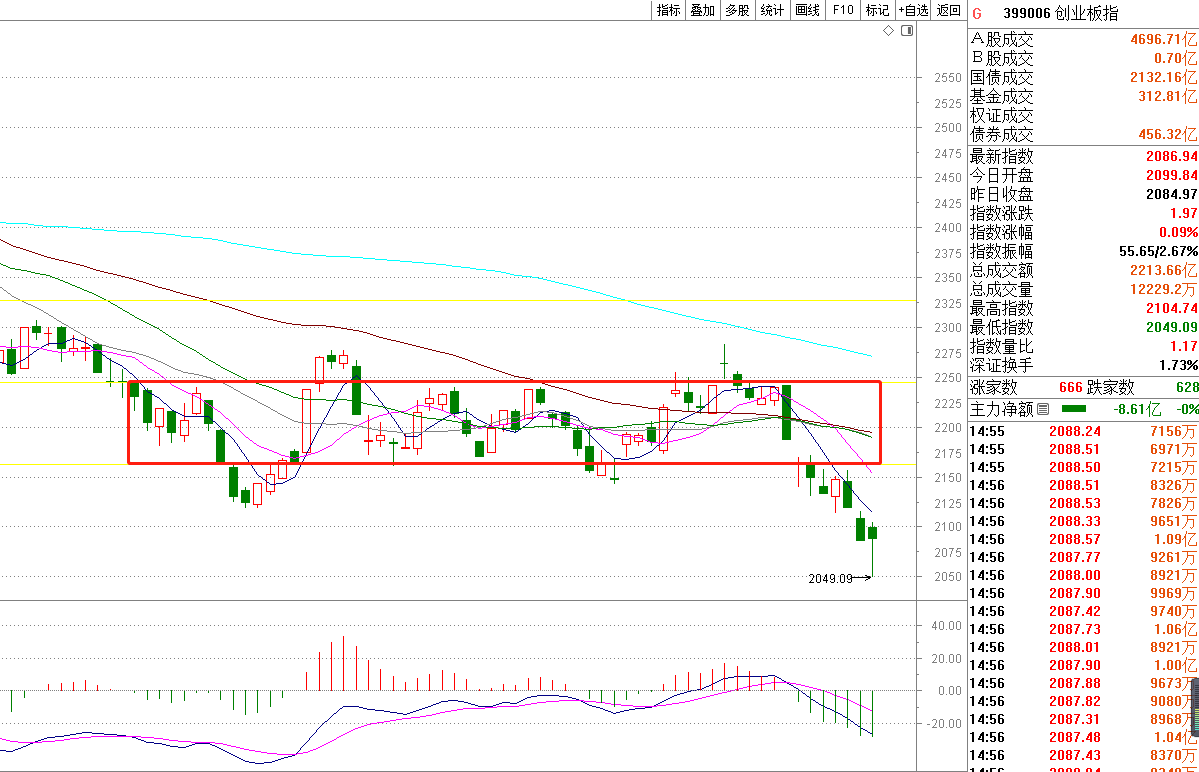Select the tick row priced 2087.77
Screen dimensions: 1199x772
pos(1083,557)
